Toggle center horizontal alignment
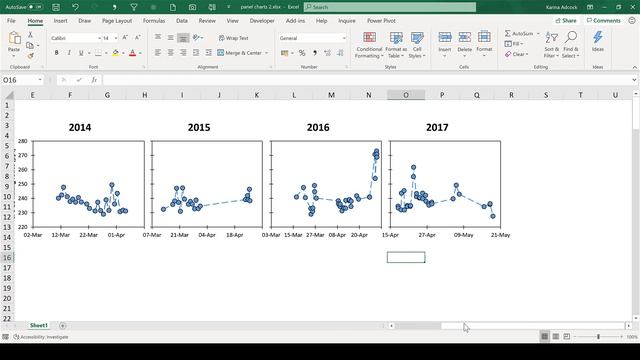640x360 pixels. (x=171, y=53)
